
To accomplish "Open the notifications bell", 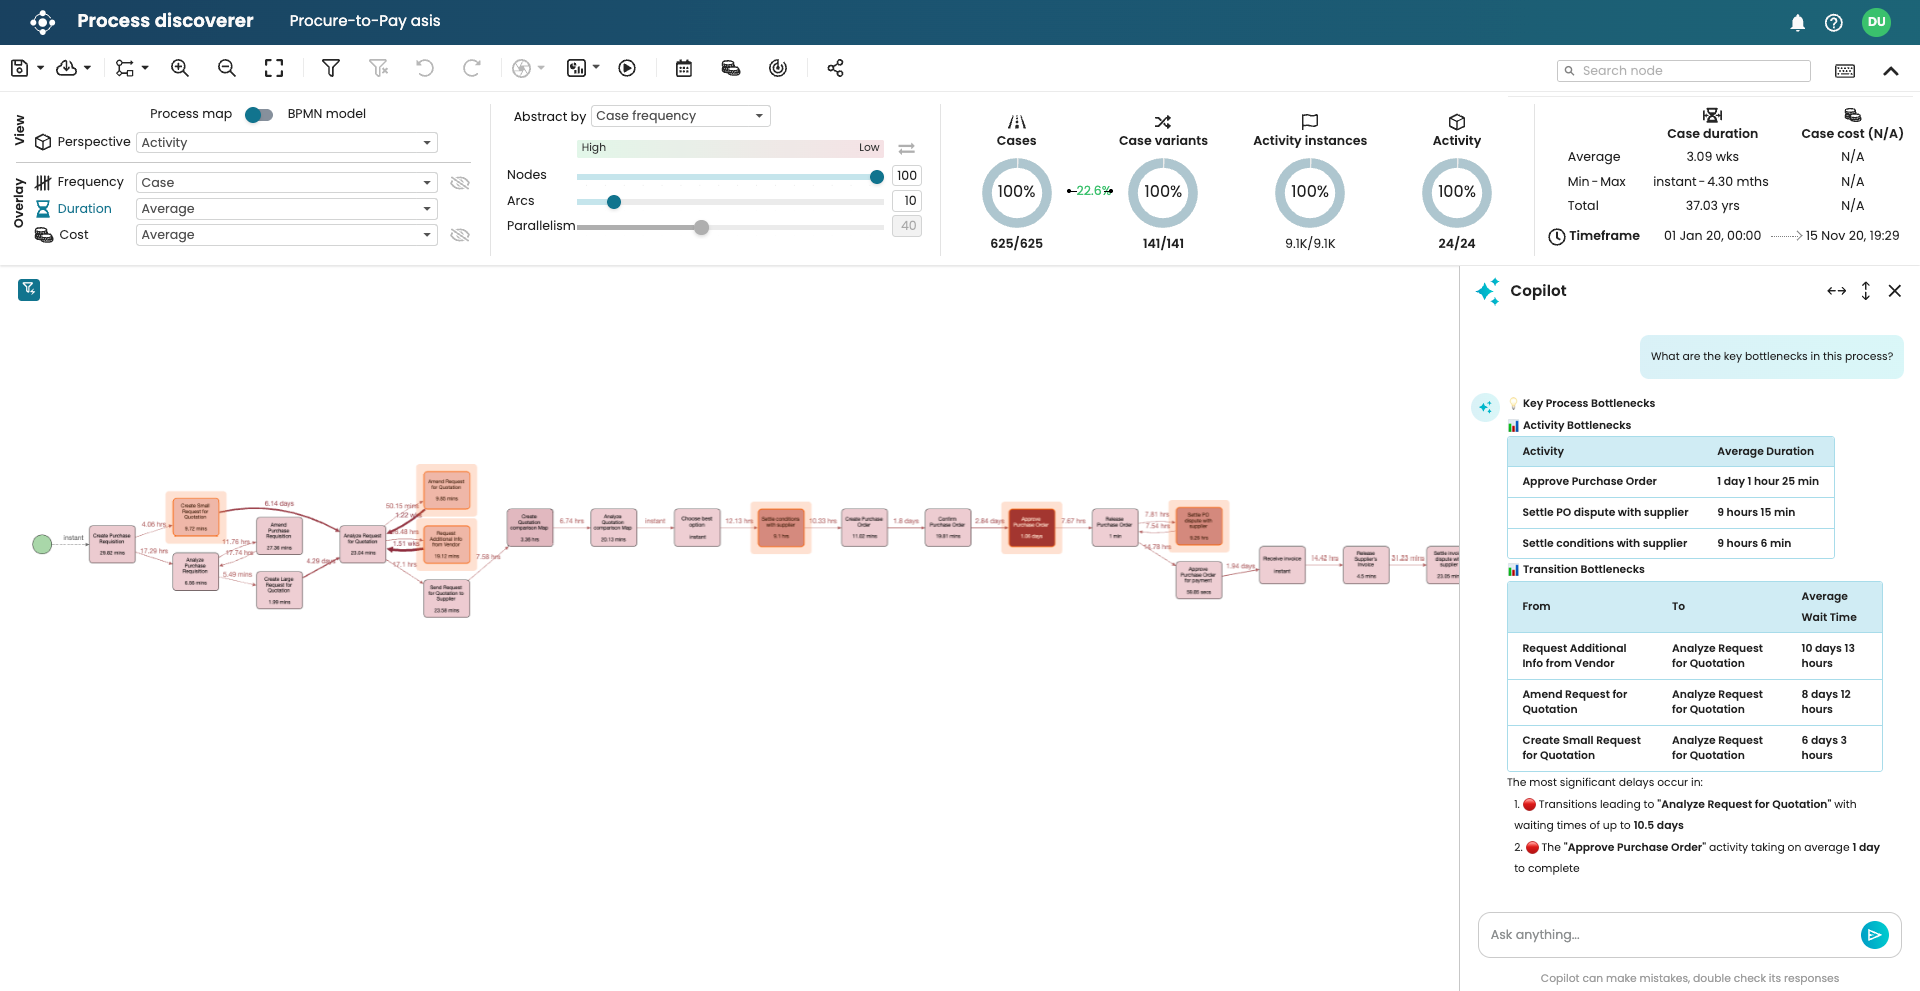I will point(1797,22).
